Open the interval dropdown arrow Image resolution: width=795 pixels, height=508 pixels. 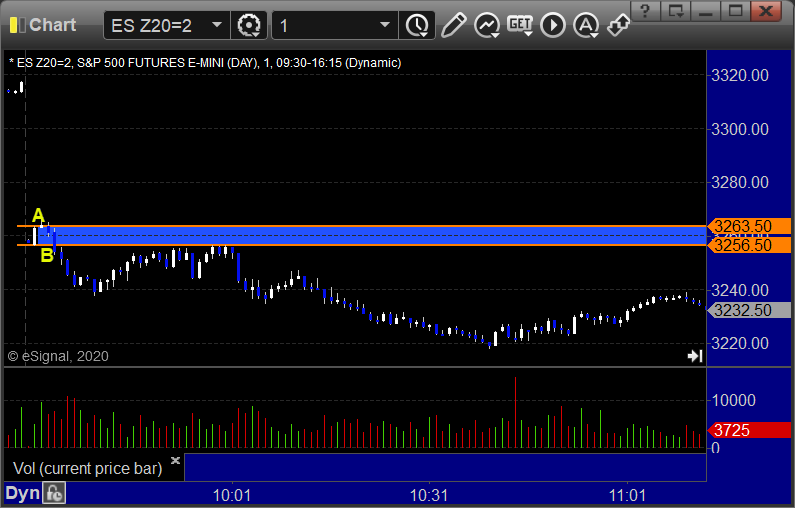(x=385, y=25)
